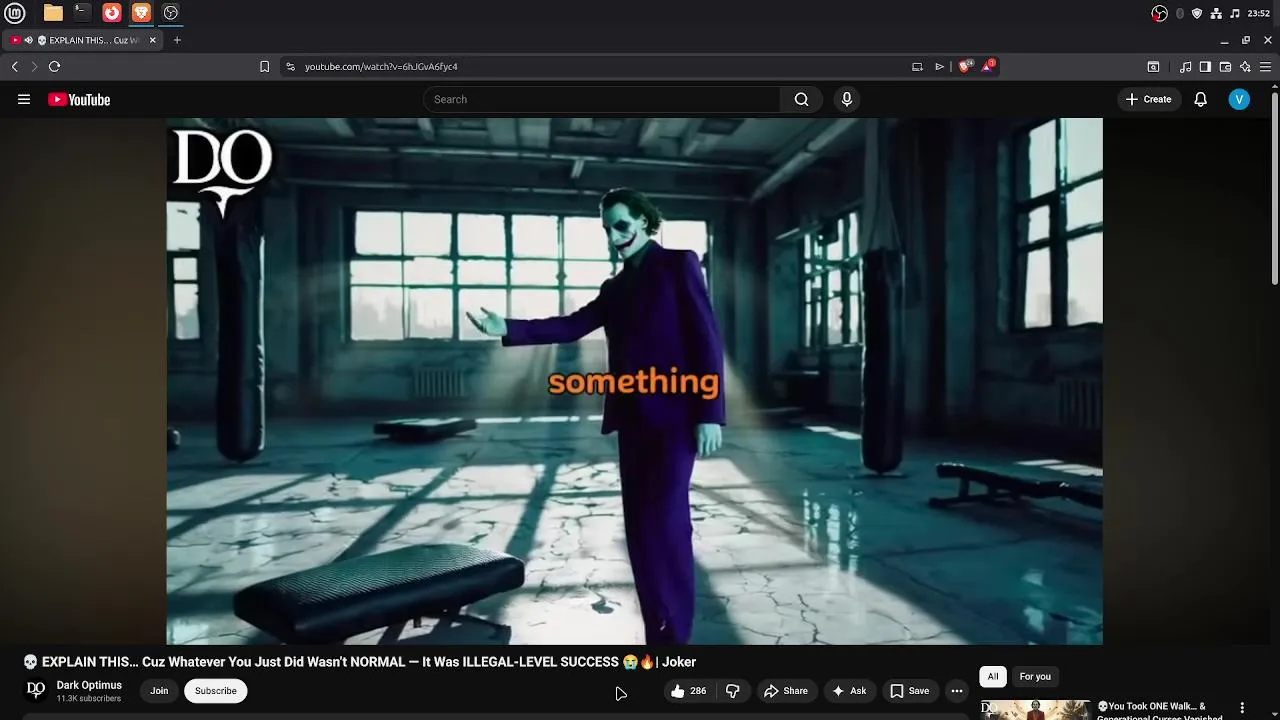Toggle the Brave sidebar panel

1205,66
